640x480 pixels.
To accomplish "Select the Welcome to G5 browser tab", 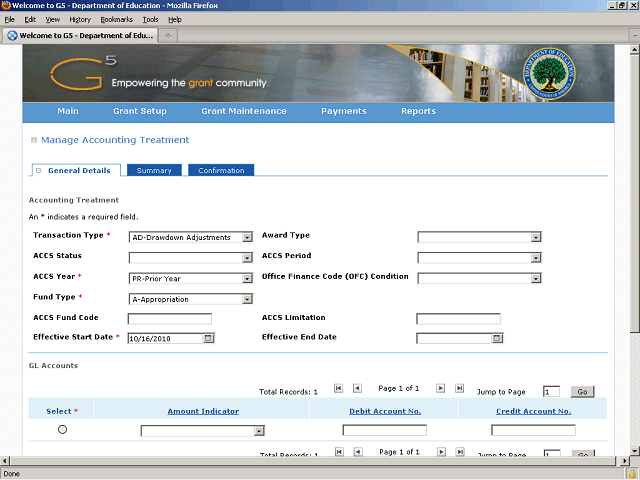I will click(80, 36).
